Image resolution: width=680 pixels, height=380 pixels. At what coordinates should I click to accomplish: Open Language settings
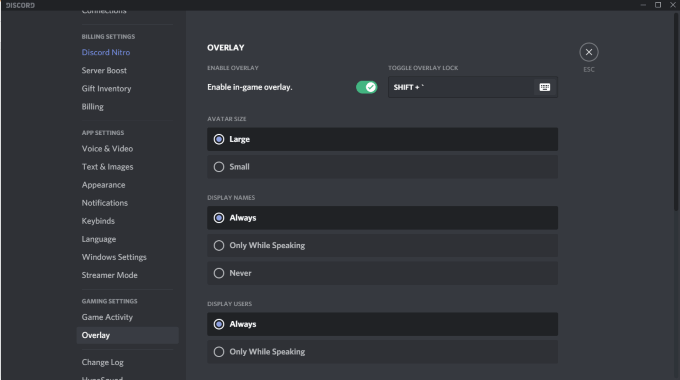point(98,239)
